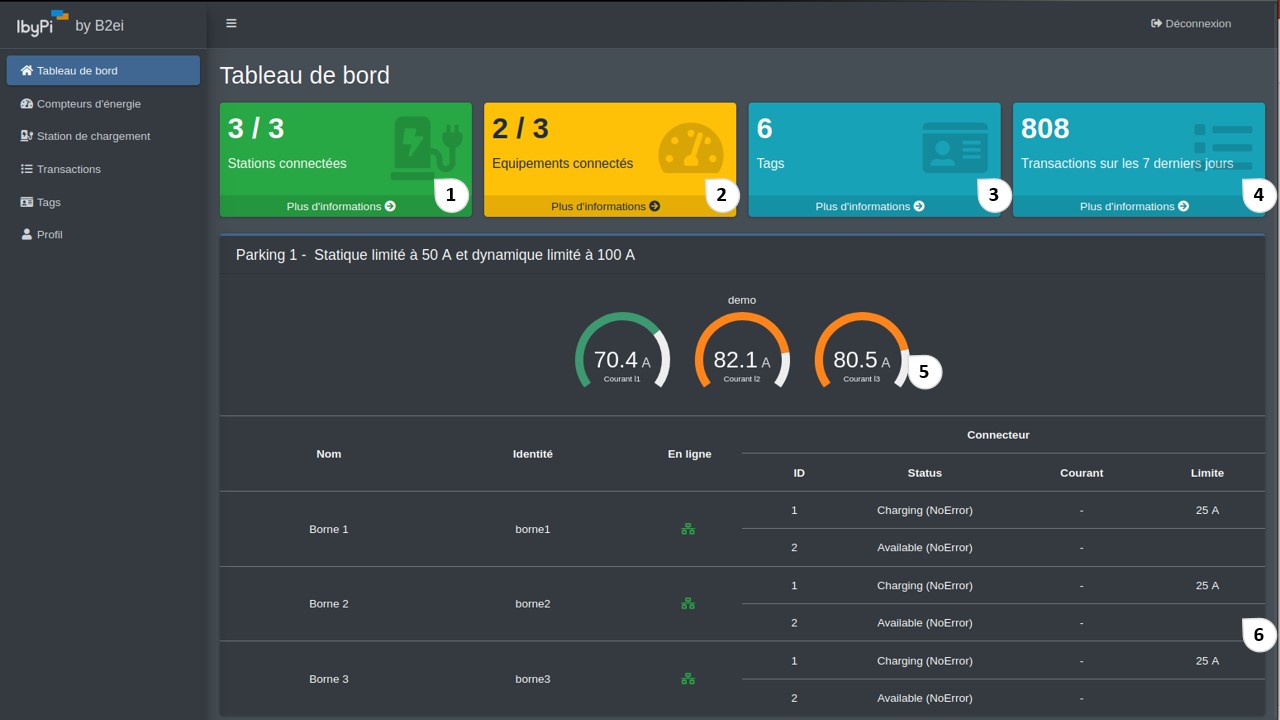
Task: Click the Déconnexion logout link
Action: coord(1191,23)
